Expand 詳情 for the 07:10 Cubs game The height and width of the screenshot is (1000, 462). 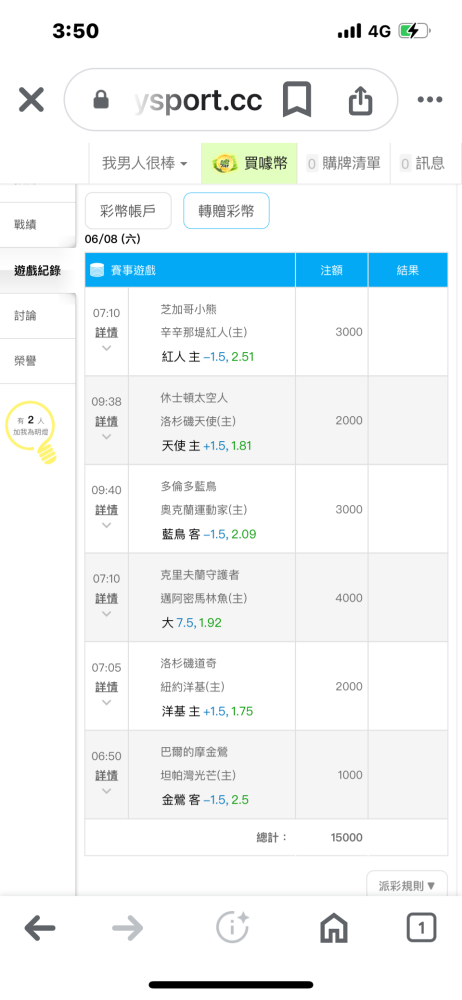107,333
